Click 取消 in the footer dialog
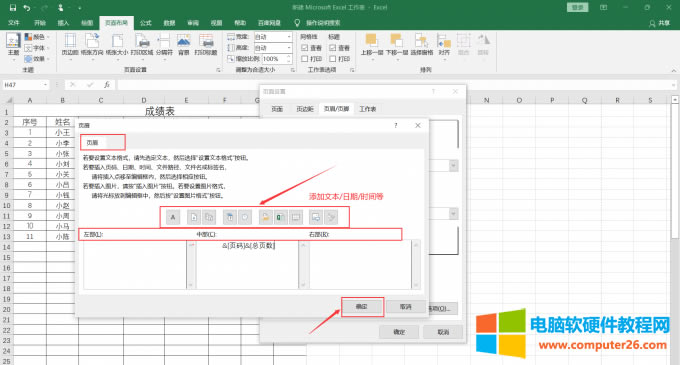This screenshot has height=365, width=680. 405,306
